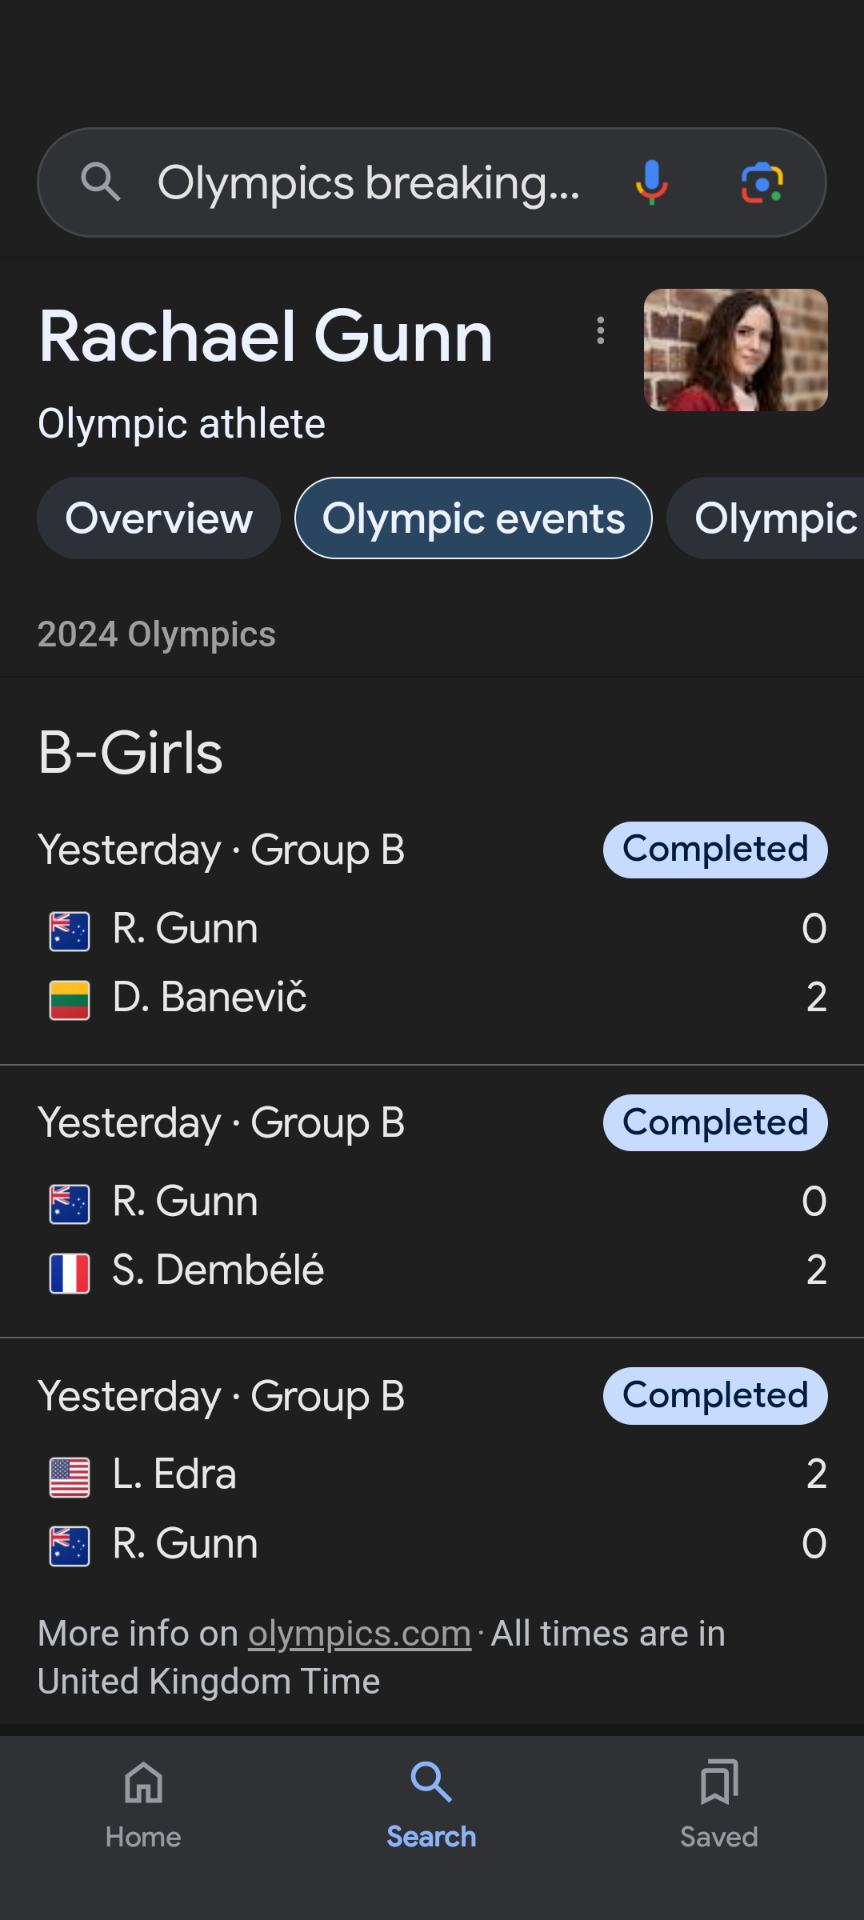864x1920 pixels.
Task: Select the Search bottom navigation tab
Action: pos(431,1805)
